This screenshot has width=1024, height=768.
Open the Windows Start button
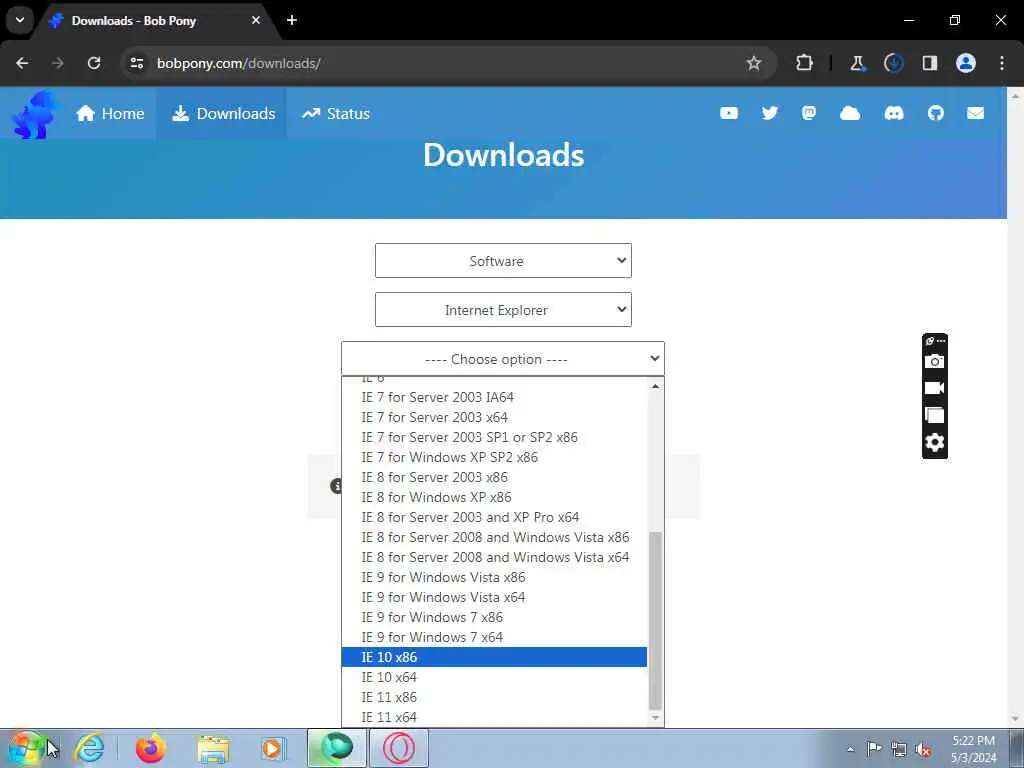[25, 748]
